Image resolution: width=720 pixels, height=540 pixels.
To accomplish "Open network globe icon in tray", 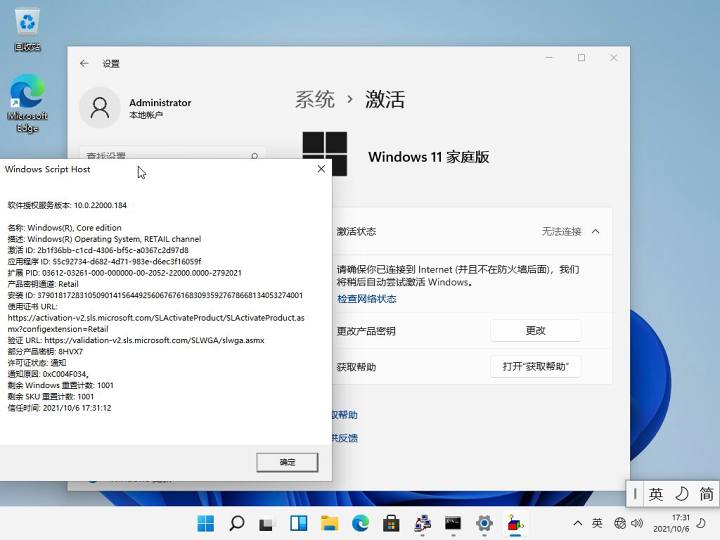I will tap(620, 523).
